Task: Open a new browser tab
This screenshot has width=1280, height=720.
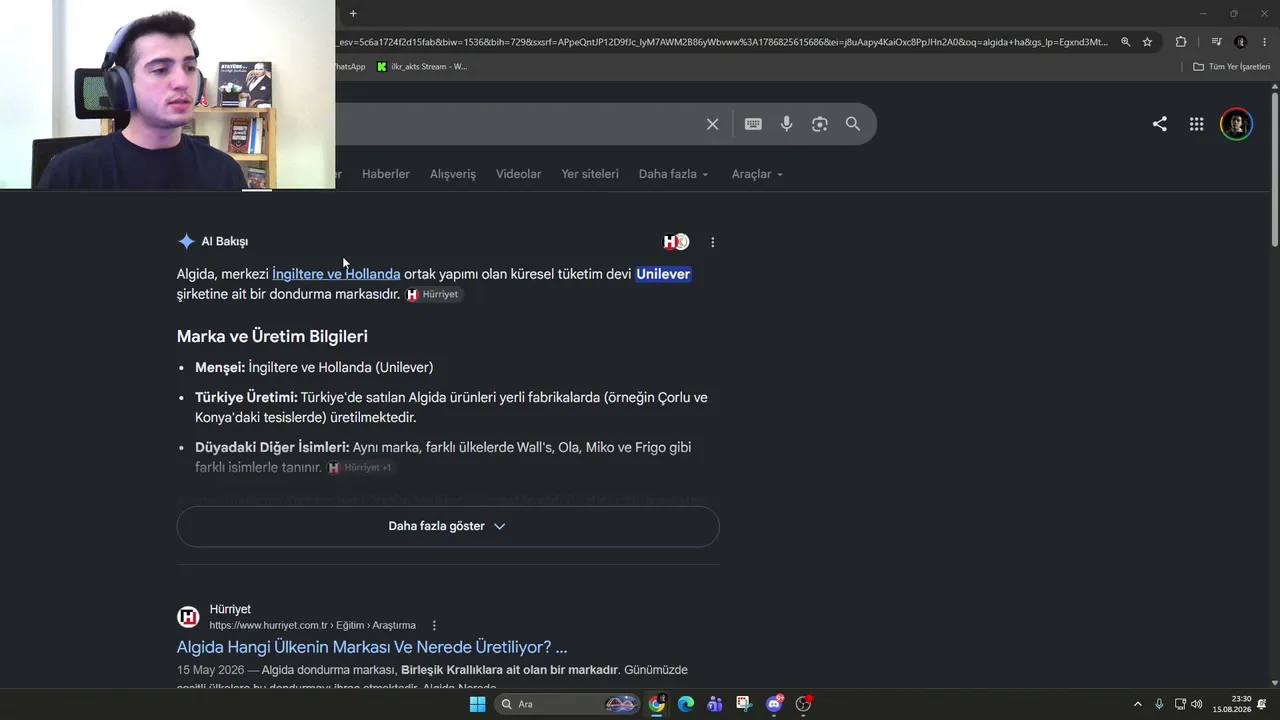Action: tap(353, 13)
